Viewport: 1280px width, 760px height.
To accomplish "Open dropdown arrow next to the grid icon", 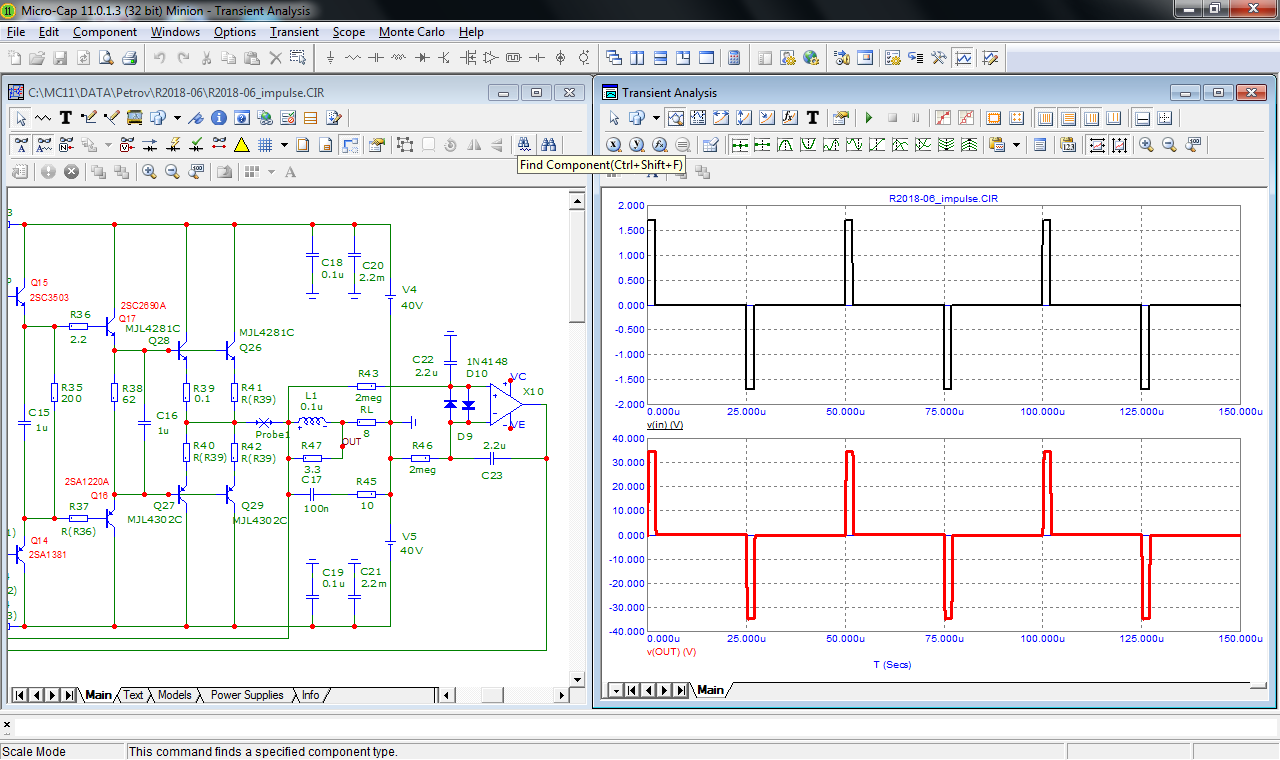I will click(284, 145).
